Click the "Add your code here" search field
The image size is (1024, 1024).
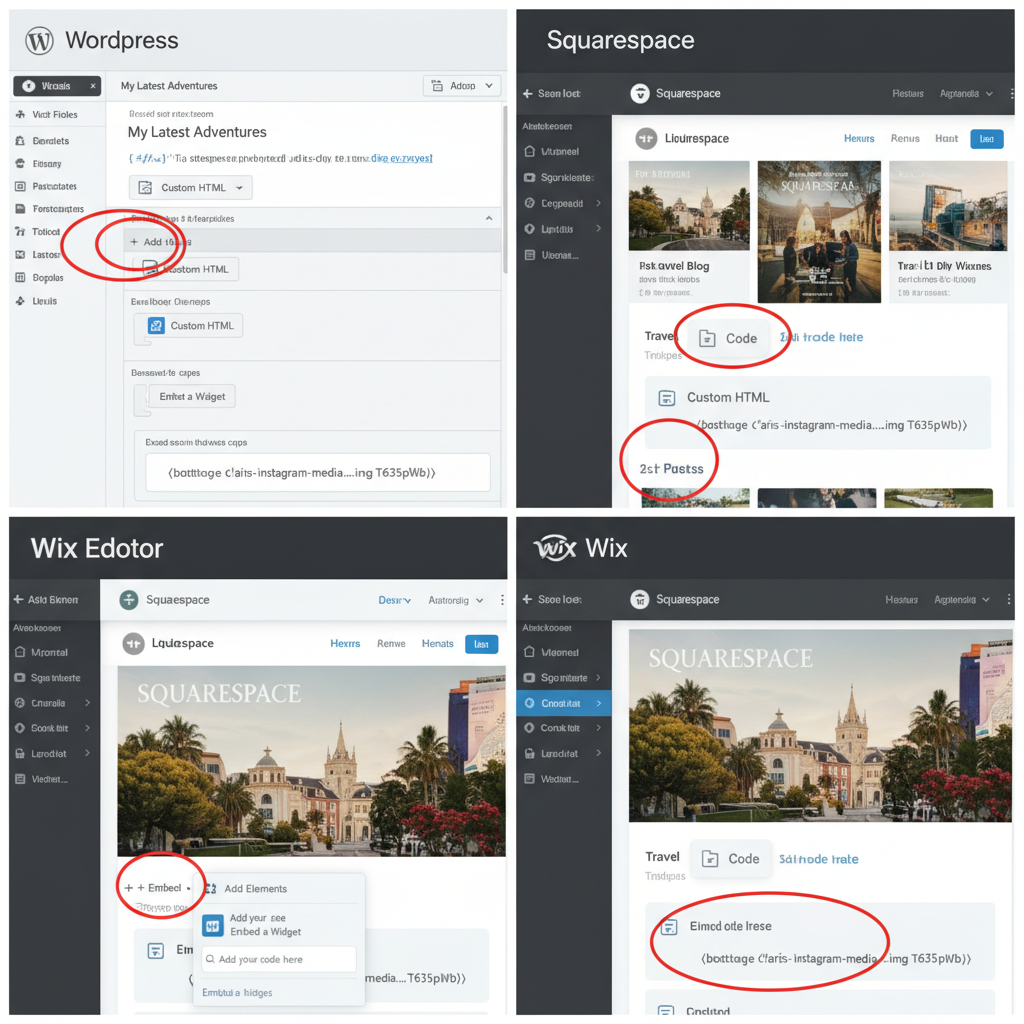pos(279,959)
